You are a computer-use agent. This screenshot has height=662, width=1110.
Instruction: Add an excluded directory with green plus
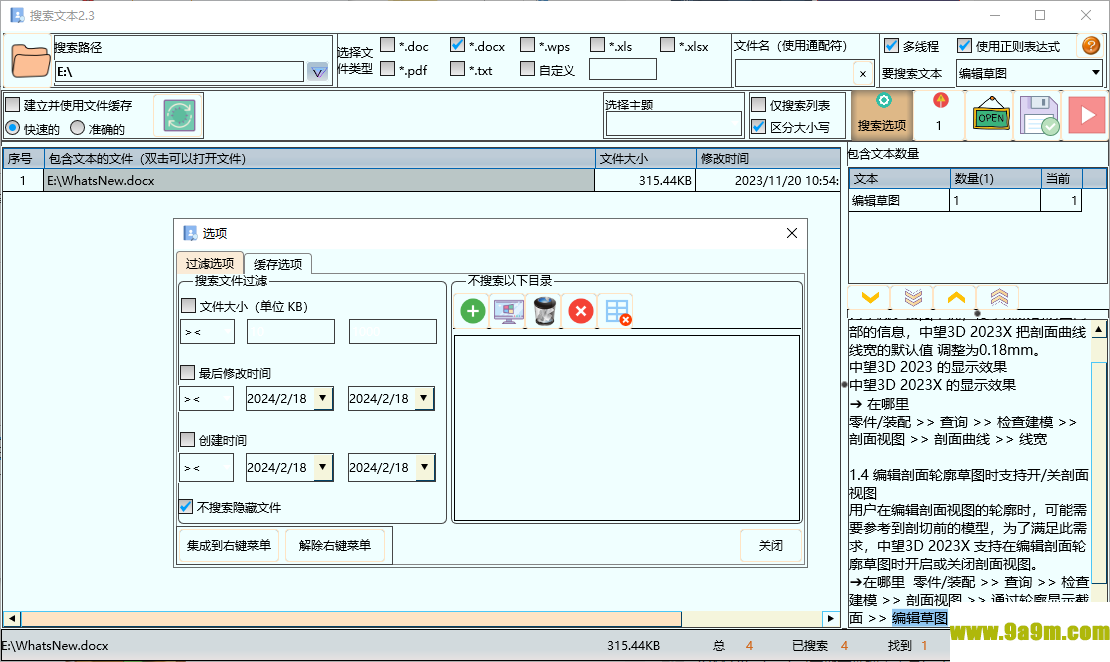click(473, 311)
